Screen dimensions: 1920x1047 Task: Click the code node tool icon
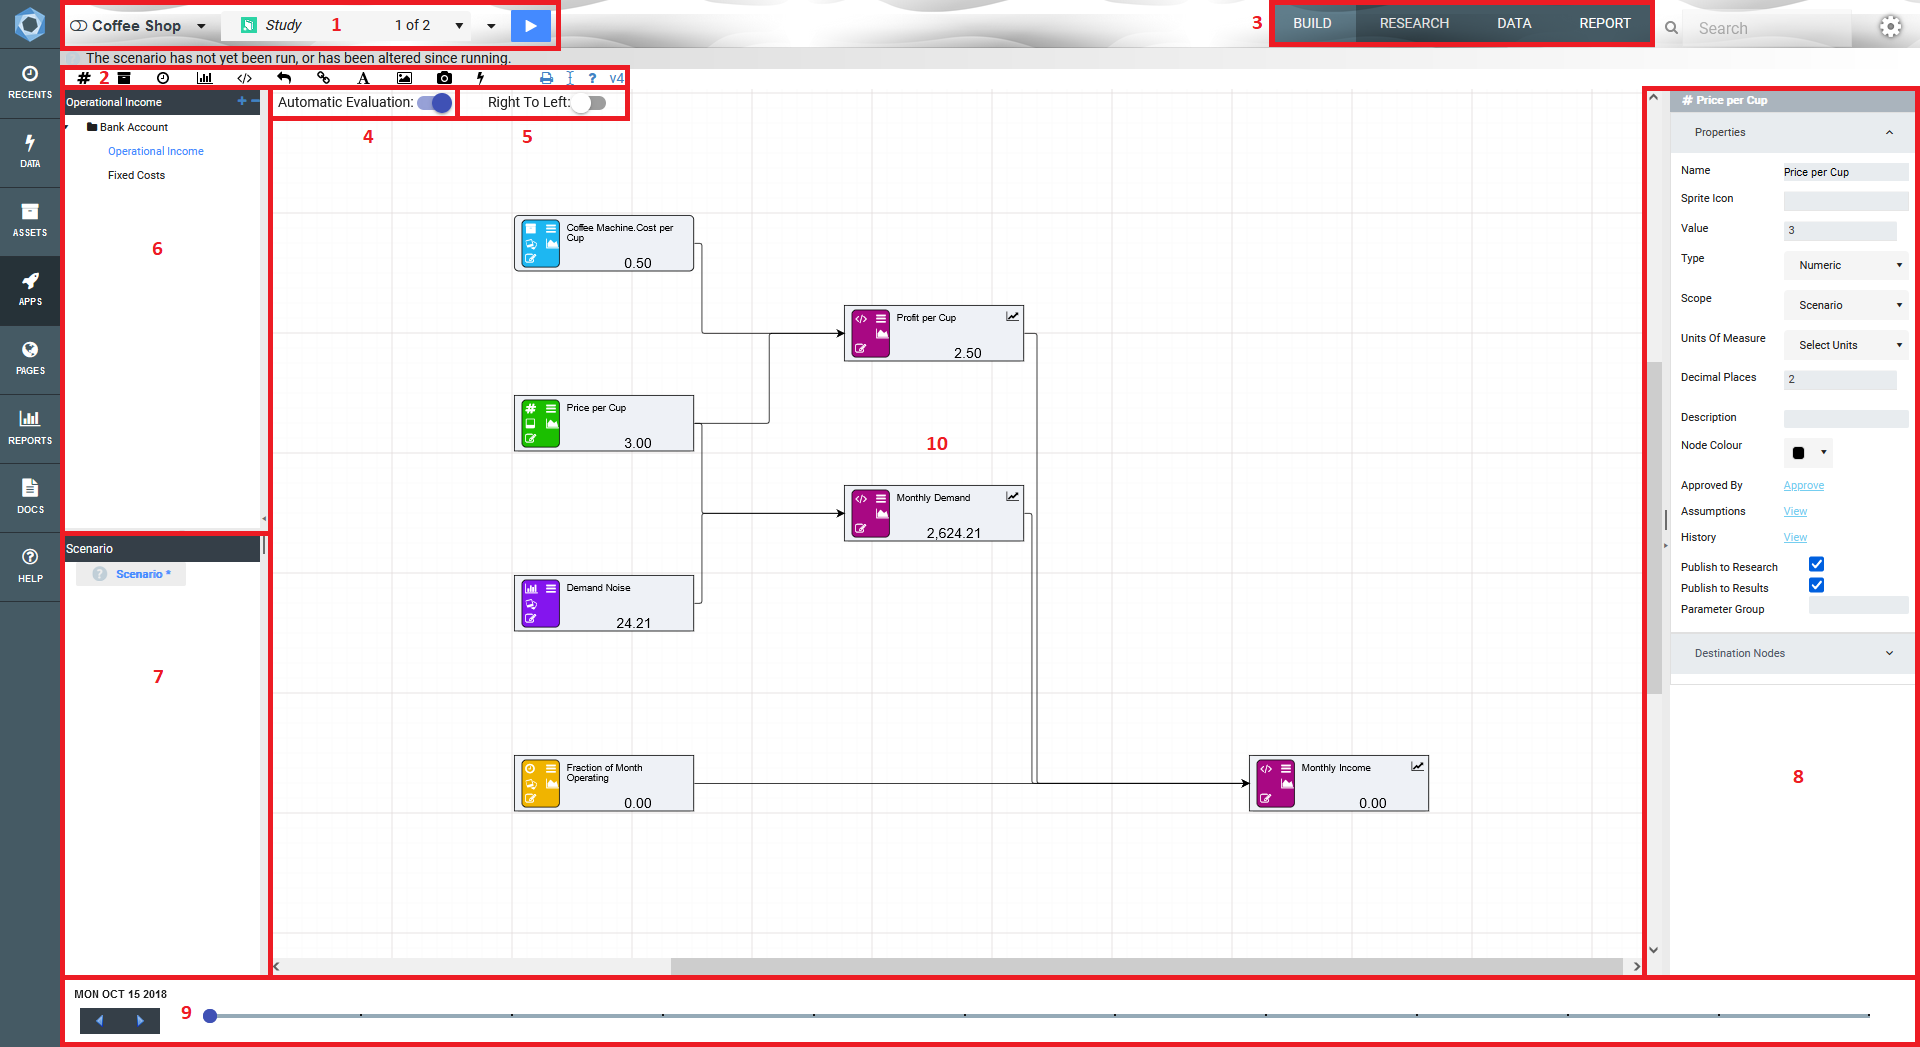point(244,78)
